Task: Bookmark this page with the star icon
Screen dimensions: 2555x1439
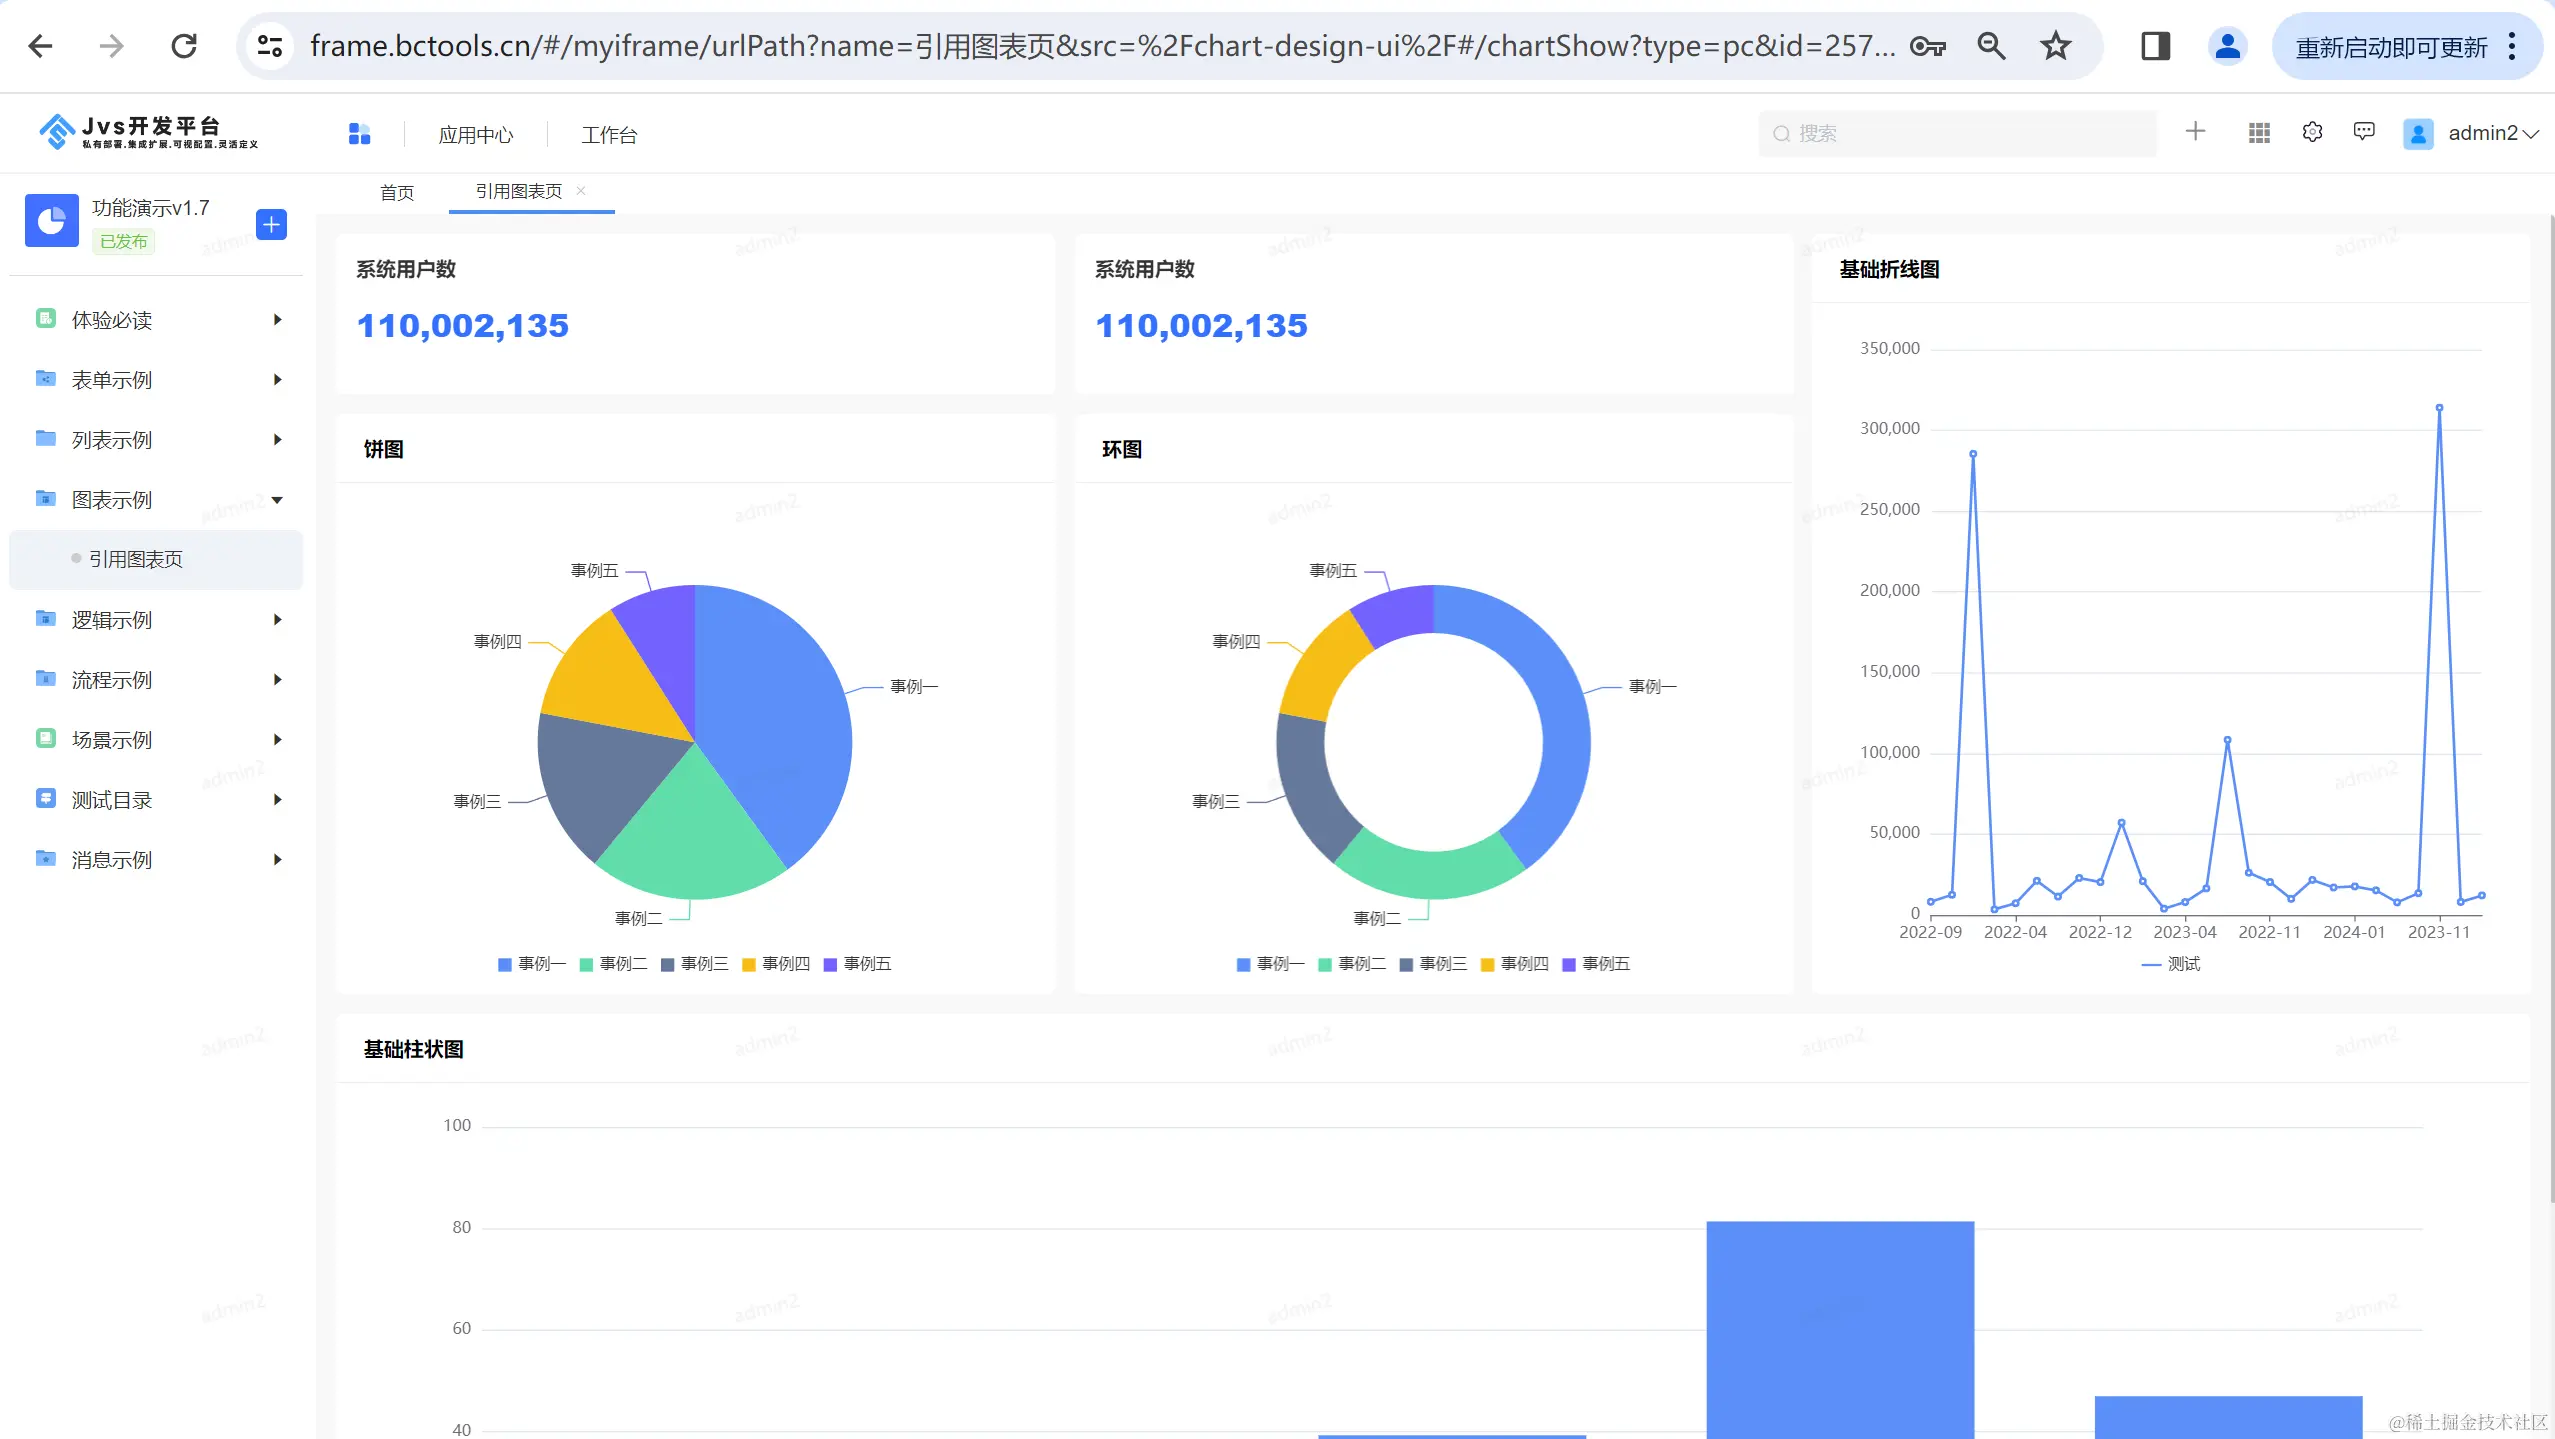Action: click(2055, 46)
